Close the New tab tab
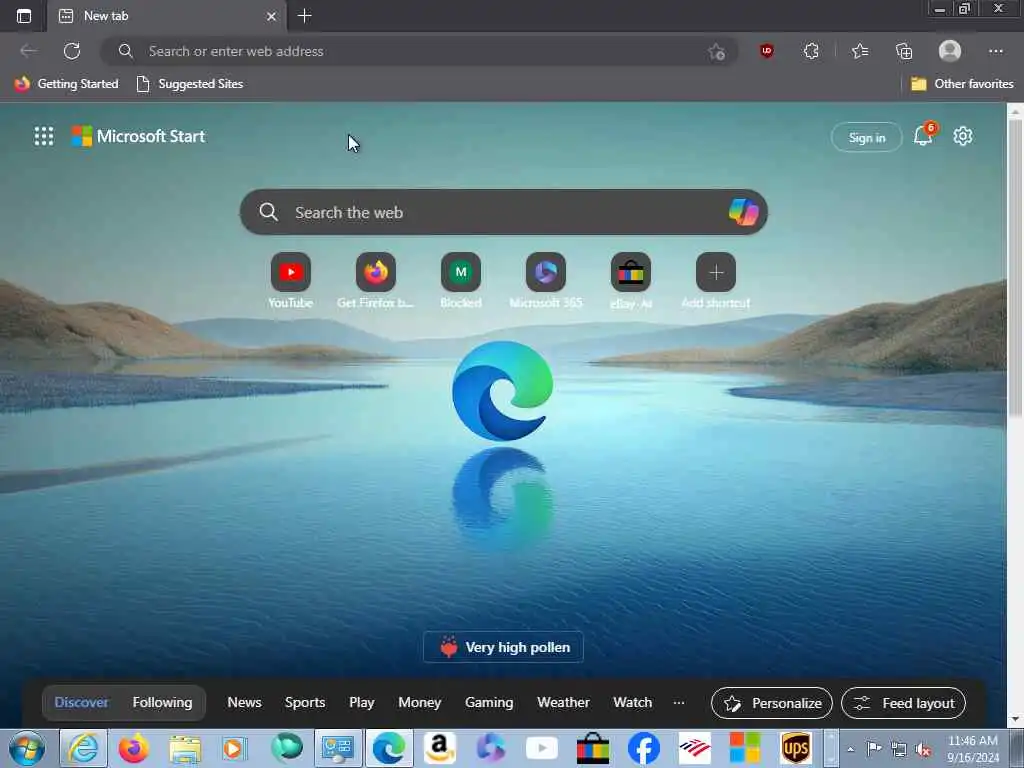Screen dimensions: 1024x768 tap(271, 16)
